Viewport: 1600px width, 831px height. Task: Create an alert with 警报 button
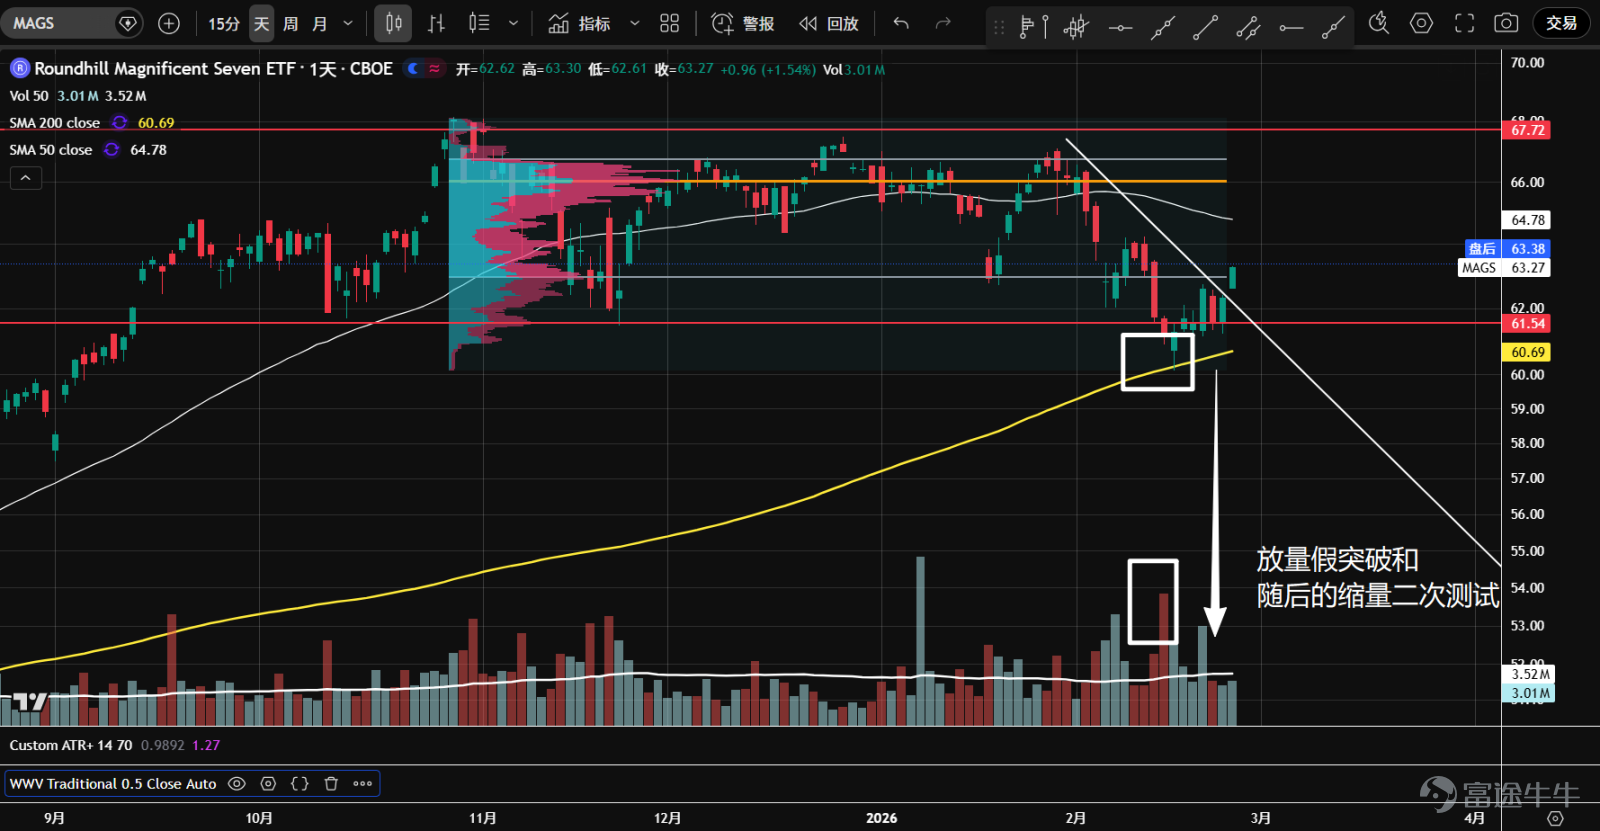[x=743, y=23]
